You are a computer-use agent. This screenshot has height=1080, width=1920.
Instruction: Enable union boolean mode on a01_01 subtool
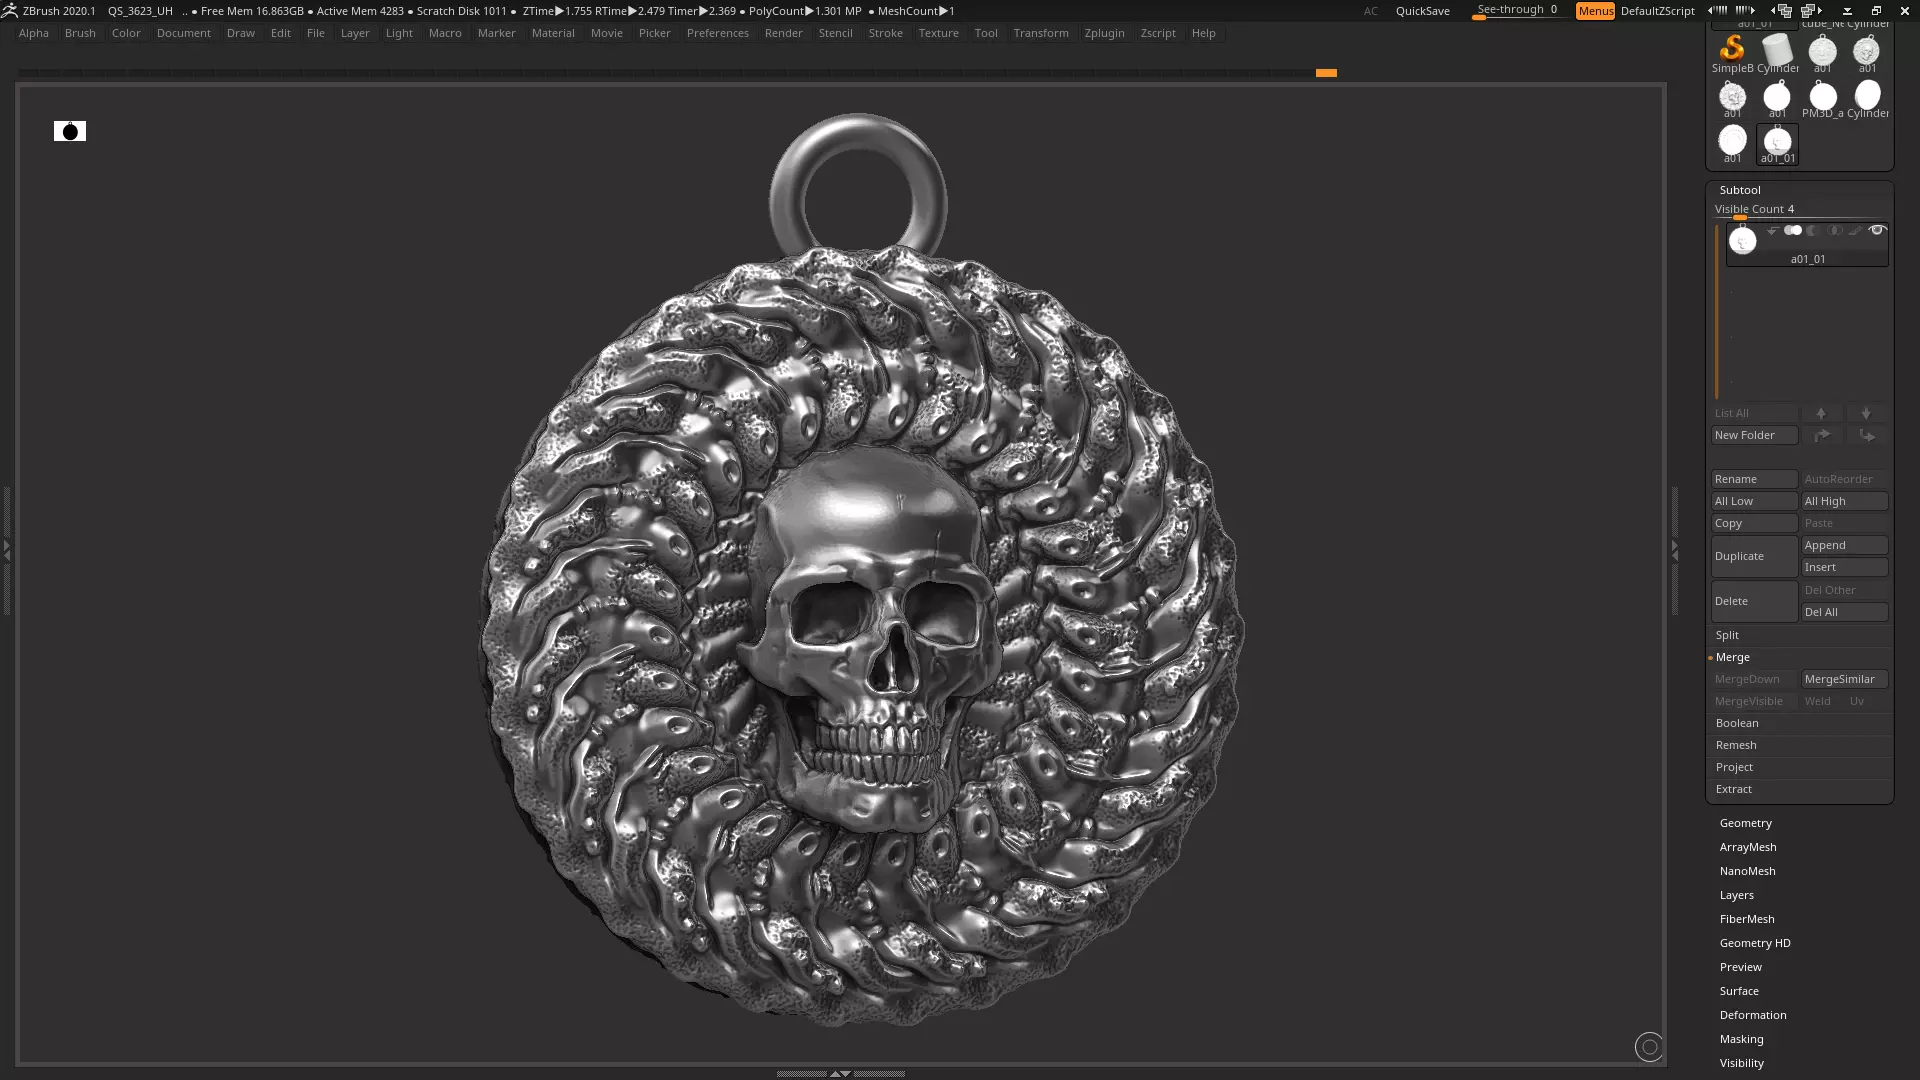[x=1793, y=230]
